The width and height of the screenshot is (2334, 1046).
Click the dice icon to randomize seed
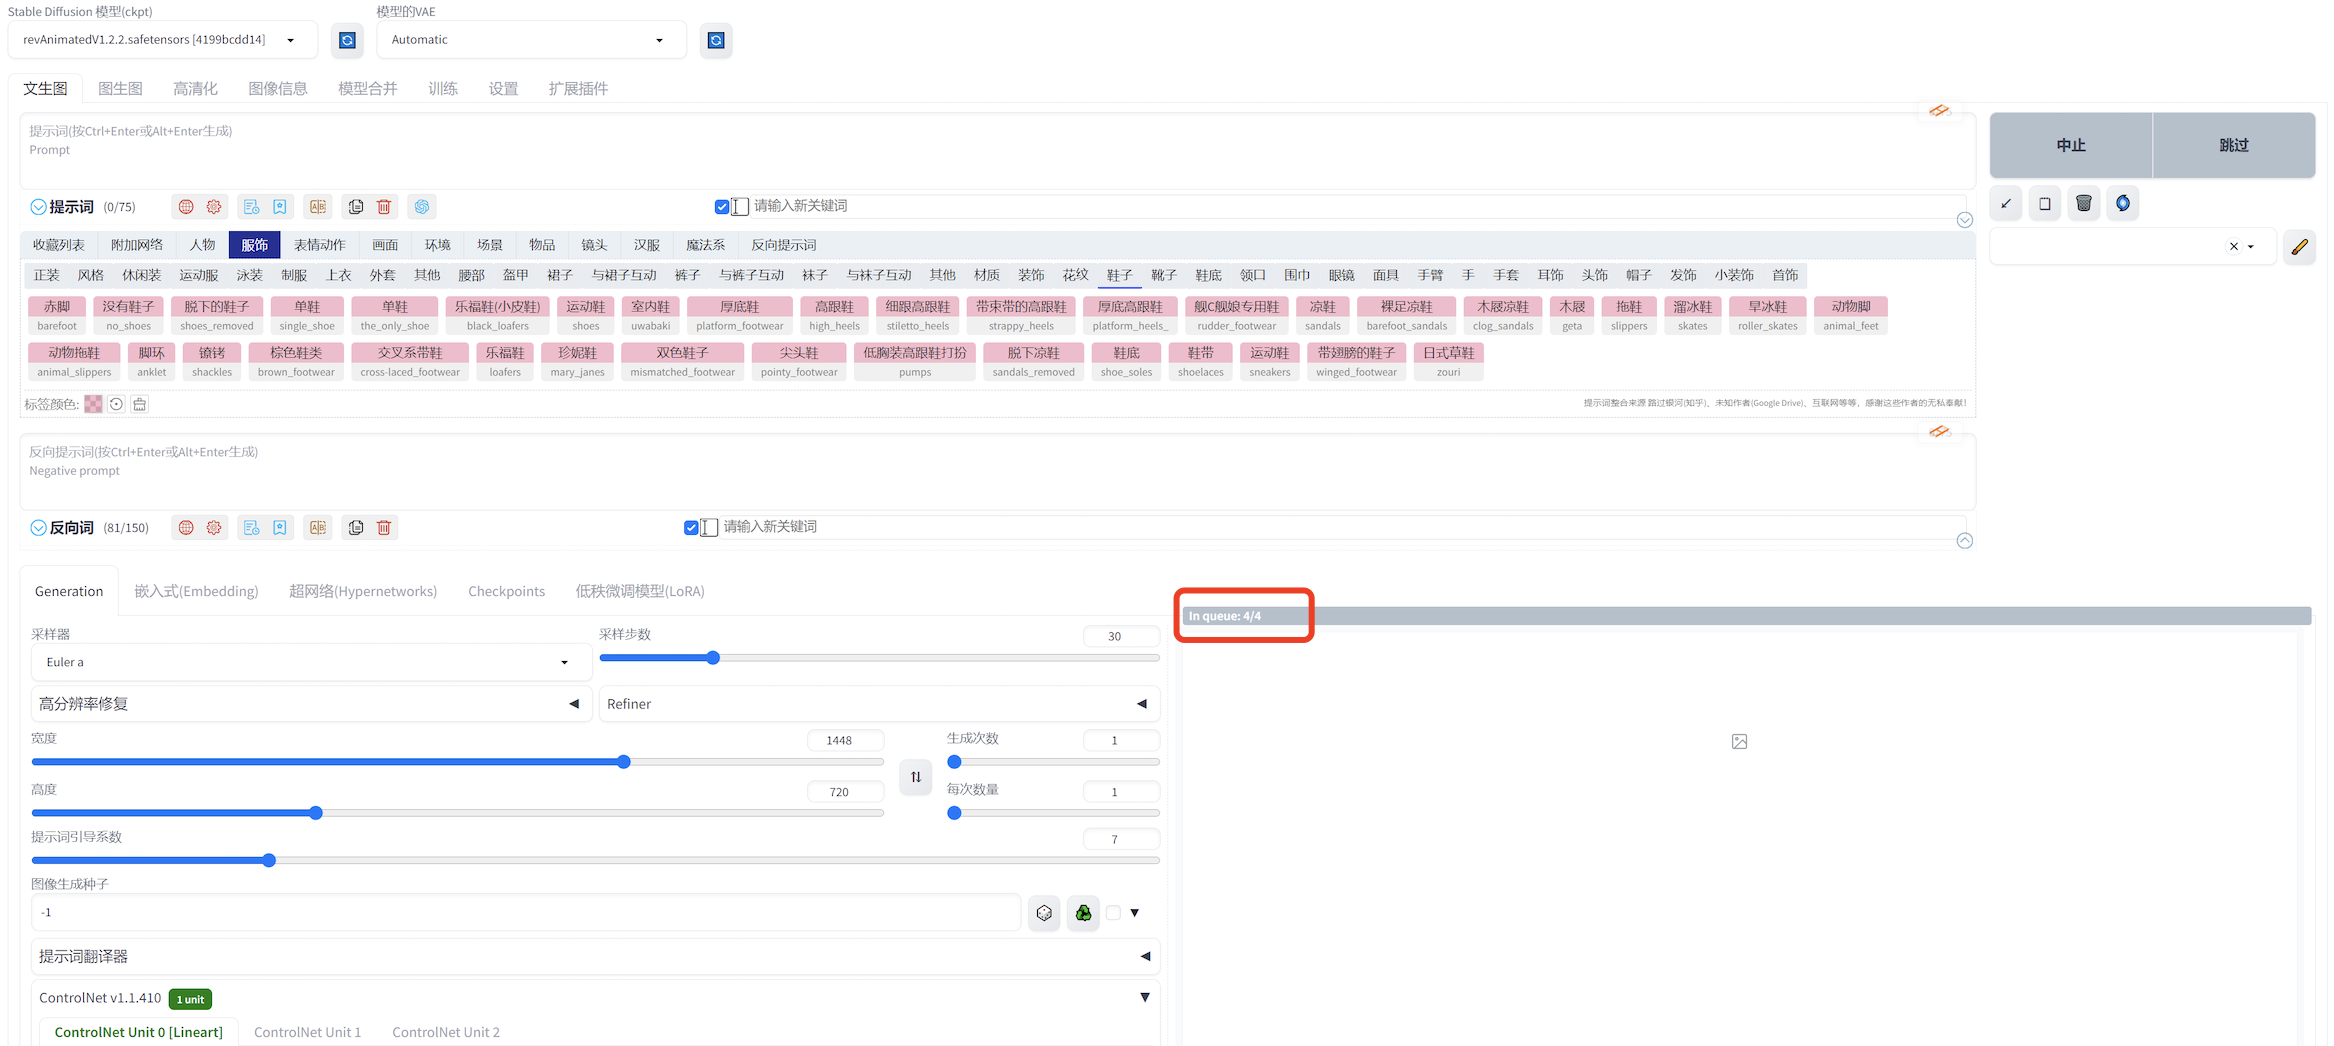pos(1045,913)
